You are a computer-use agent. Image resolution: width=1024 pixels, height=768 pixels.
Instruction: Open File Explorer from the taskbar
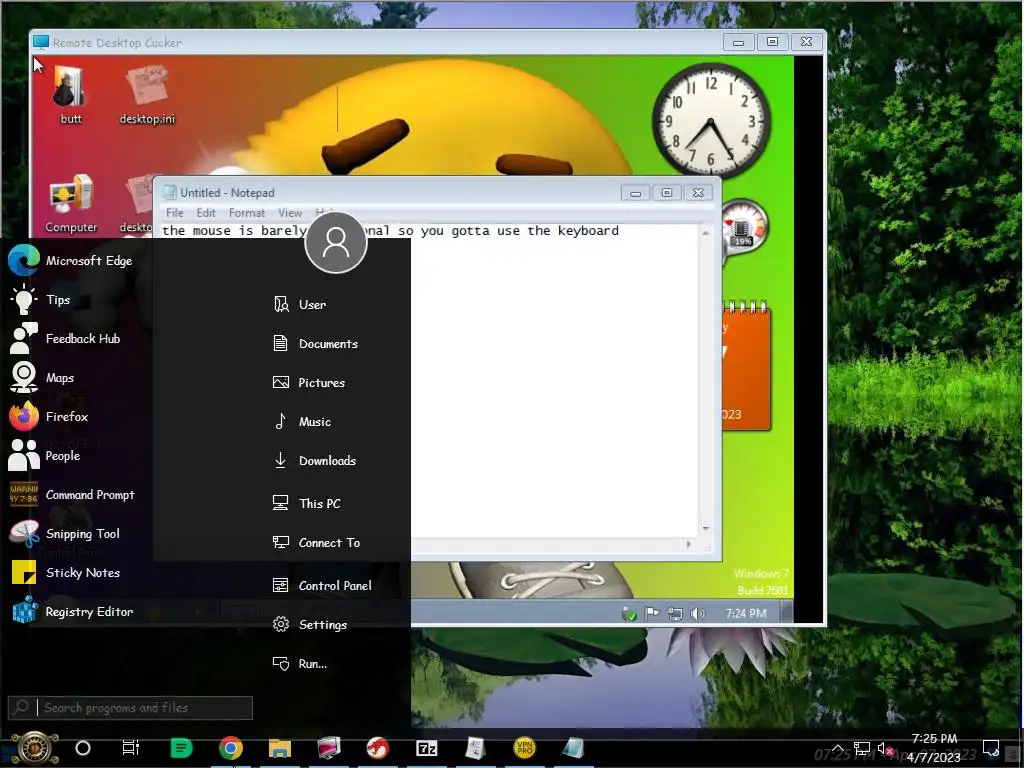(280, 748)
